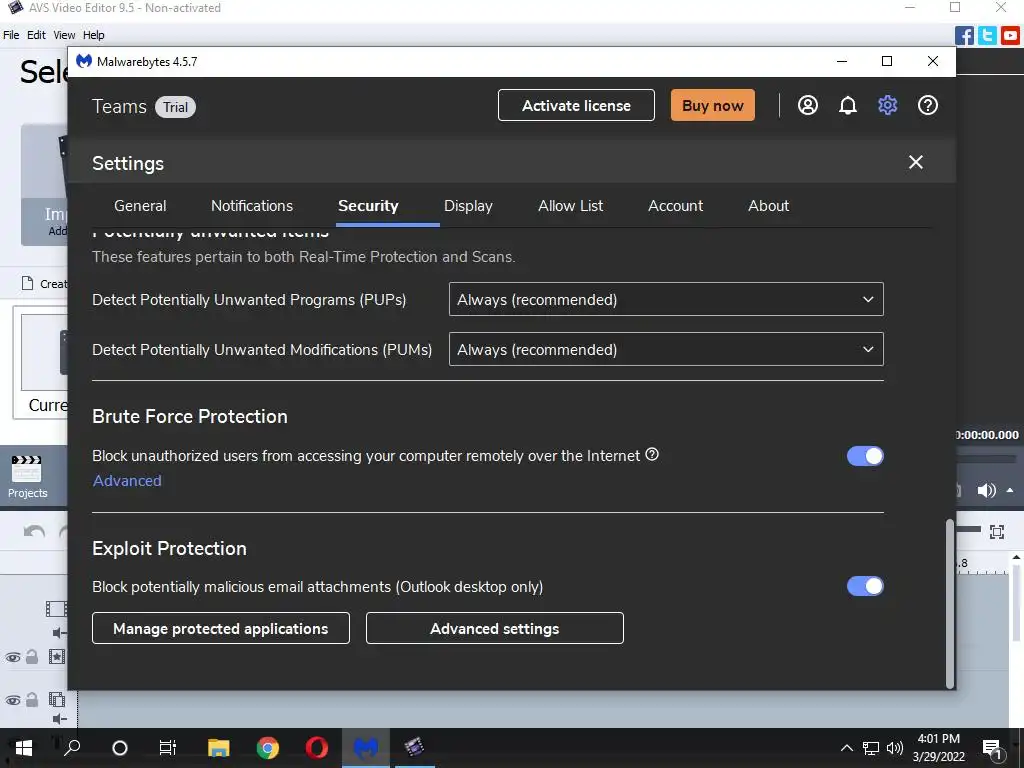Viewport: 1024px width, 768px height.
Task: Toggle malicious email attachments blocking switch
Action: (865, 586)
